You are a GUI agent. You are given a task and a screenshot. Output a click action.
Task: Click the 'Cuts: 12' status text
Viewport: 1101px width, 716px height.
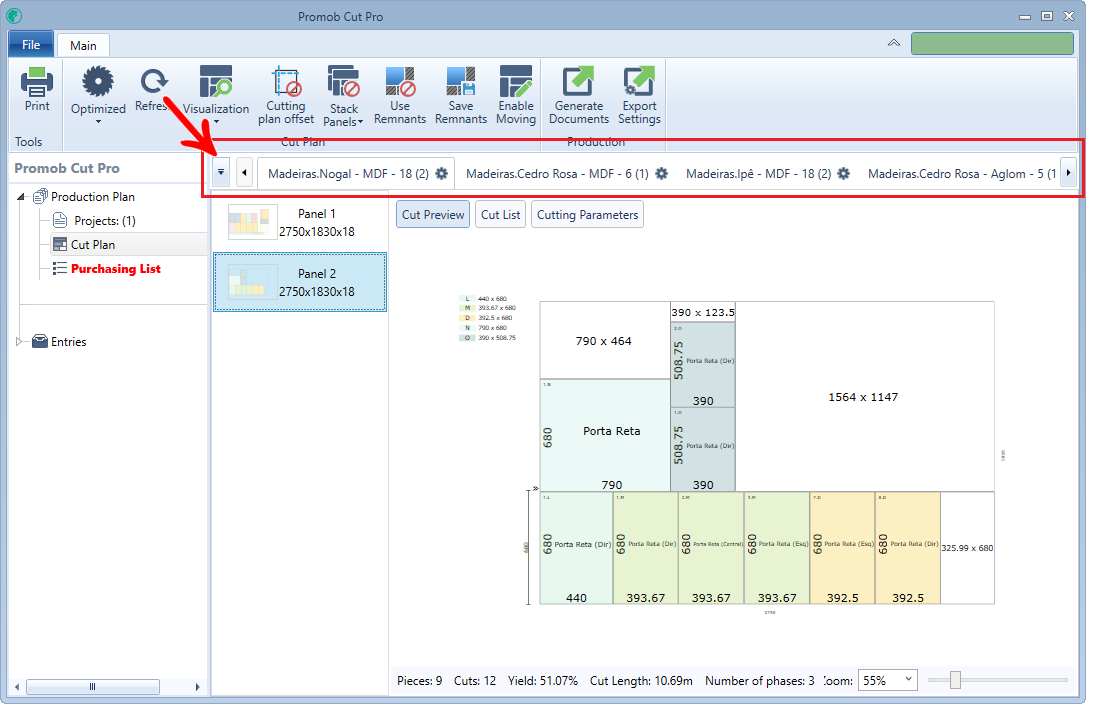coord(475,680)
